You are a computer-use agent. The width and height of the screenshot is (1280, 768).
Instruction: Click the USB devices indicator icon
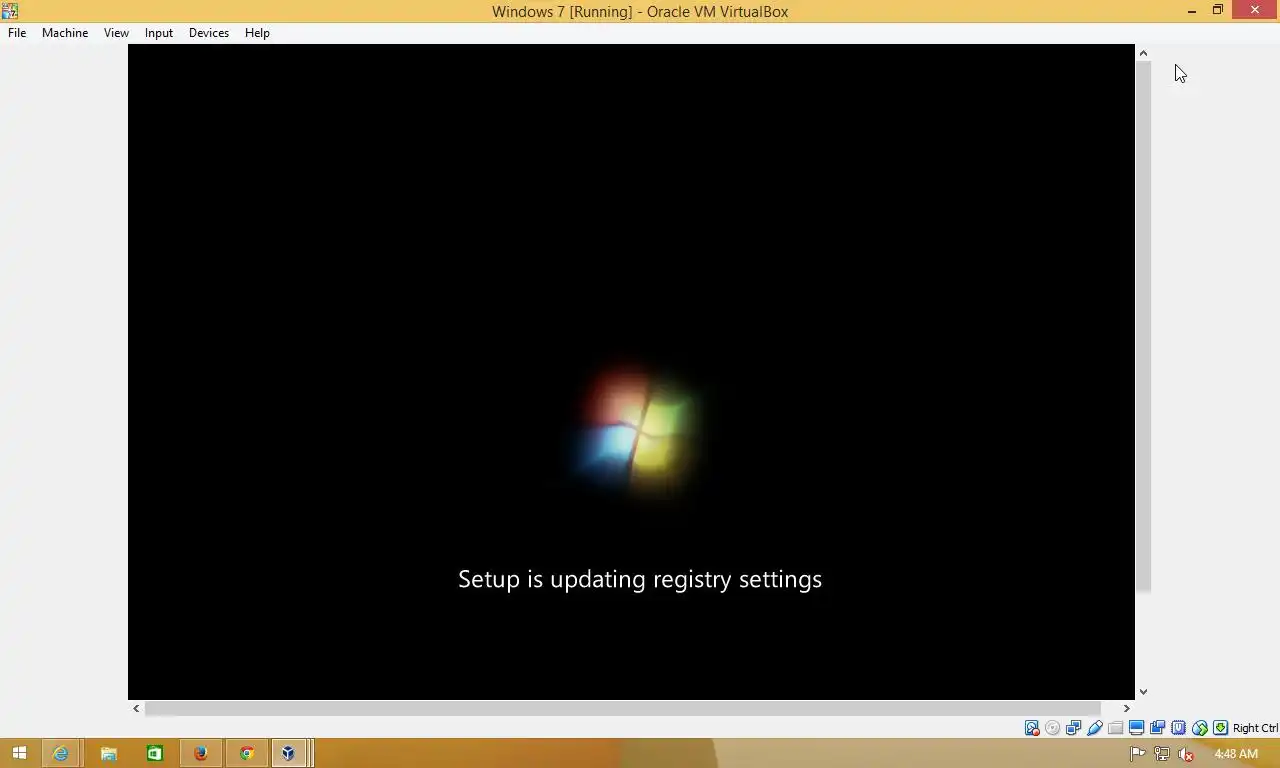1095,728
